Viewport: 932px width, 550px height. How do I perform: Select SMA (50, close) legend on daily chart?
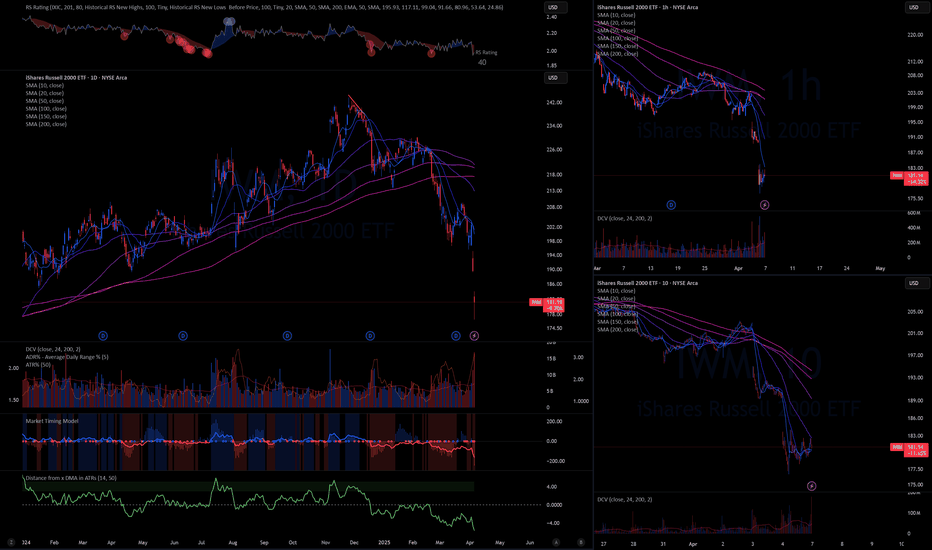pyautogui.click(x=45, y=101)
